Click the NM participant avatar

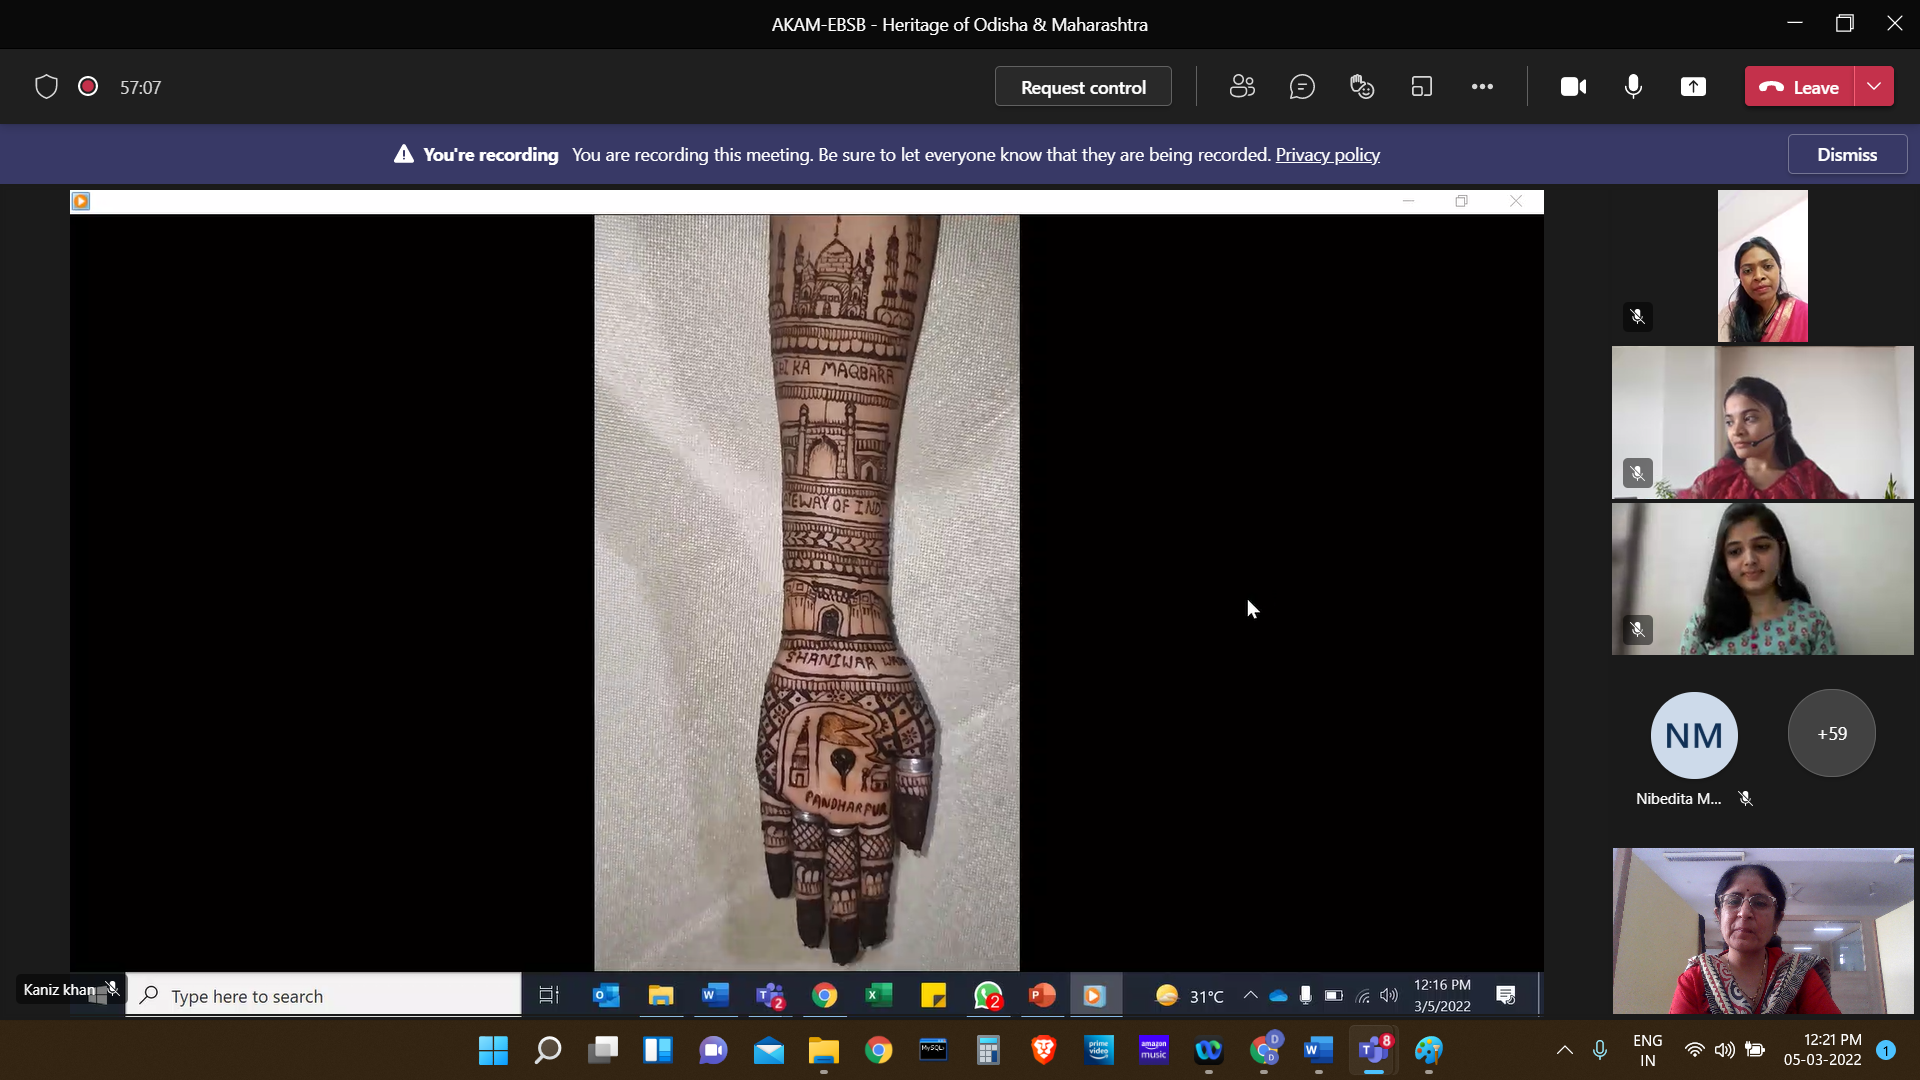(x=1694, y=735)
